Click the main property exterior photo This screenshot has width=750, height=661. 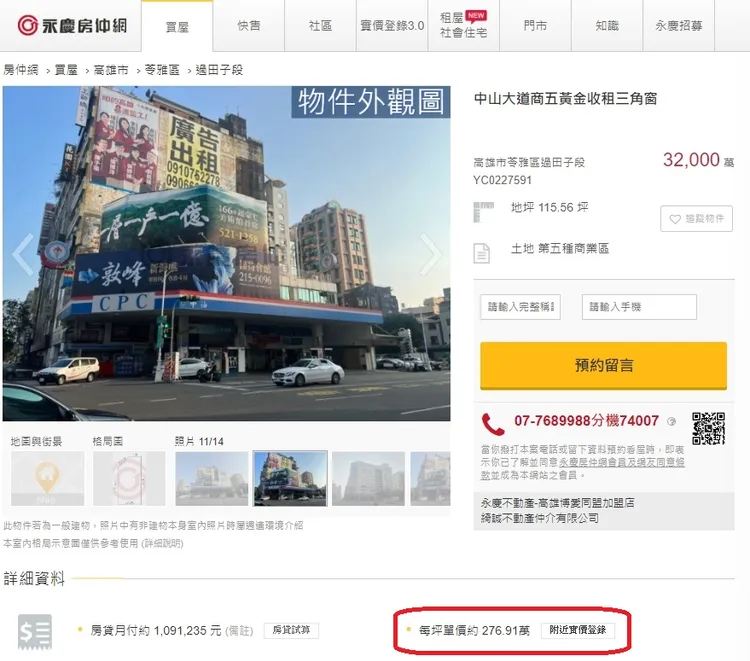click(x=226, y=253)
